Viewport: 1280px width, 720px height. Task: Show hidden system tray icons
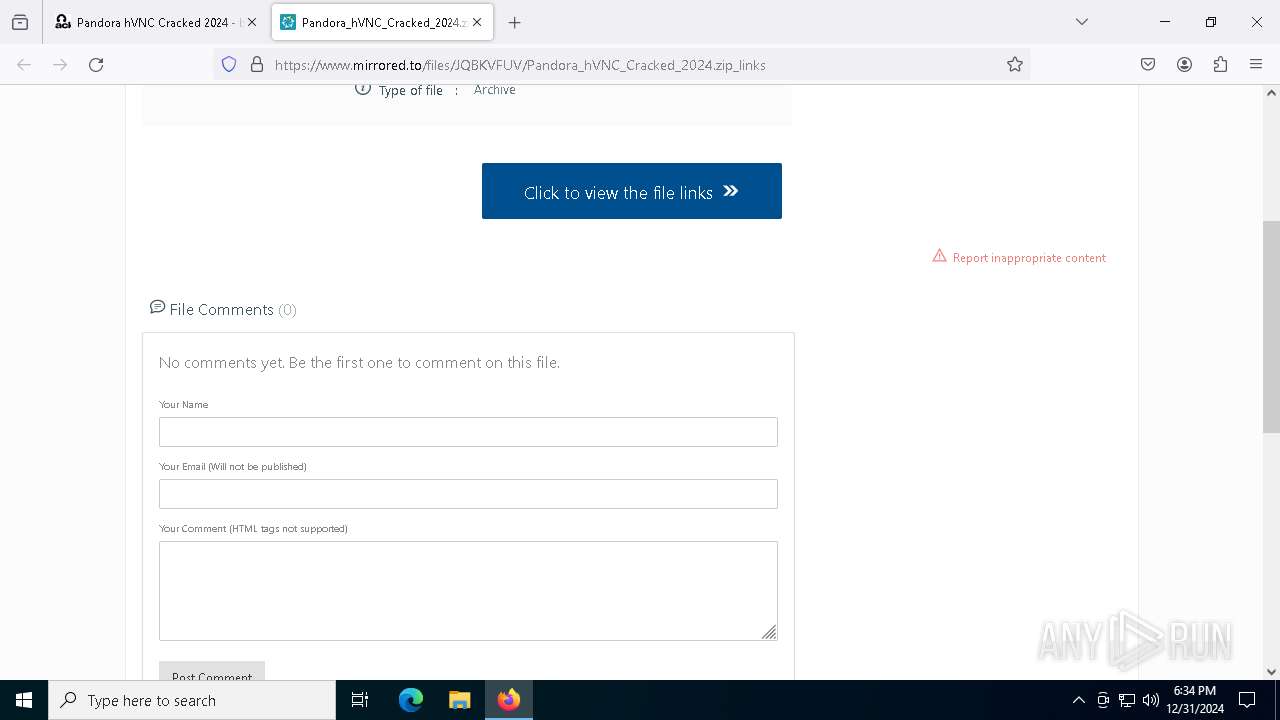tap(1078, 700)
